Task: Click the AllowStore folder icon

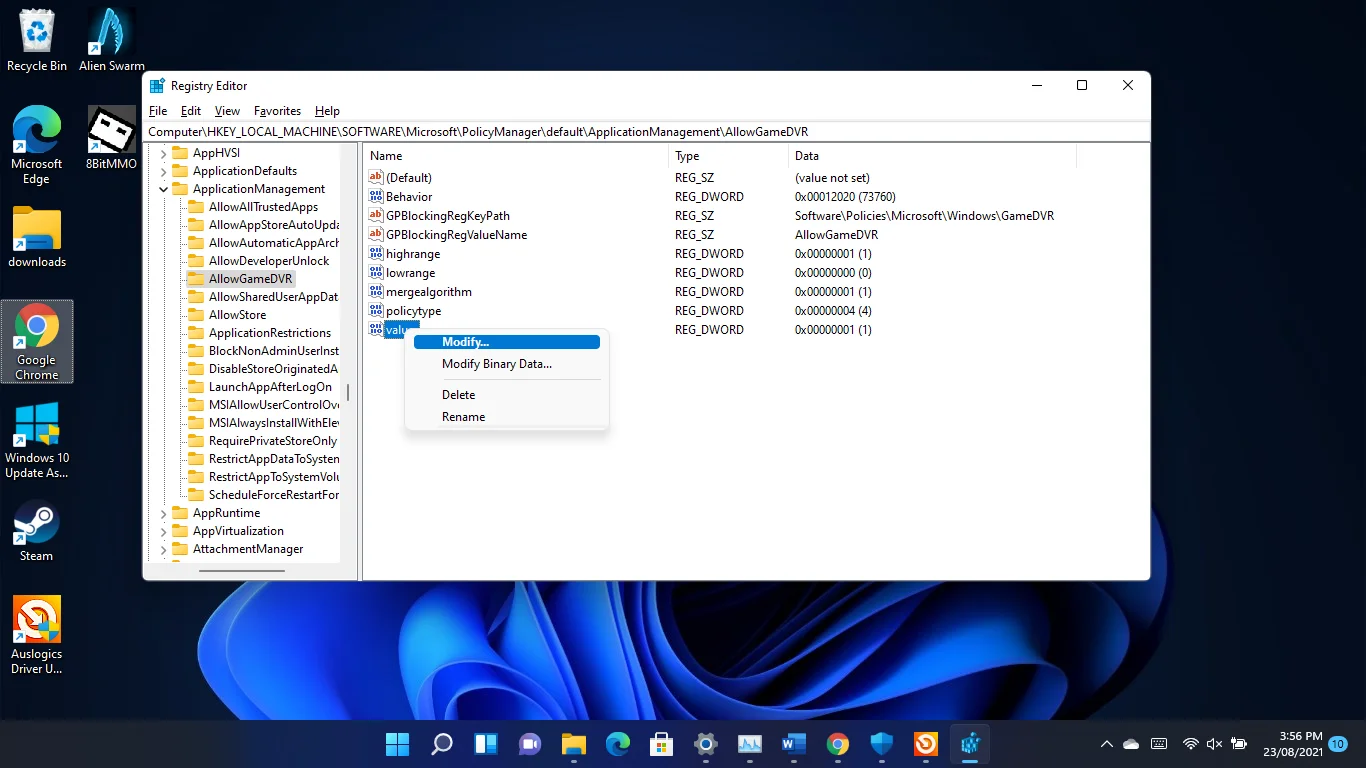Action: (196, 315)
